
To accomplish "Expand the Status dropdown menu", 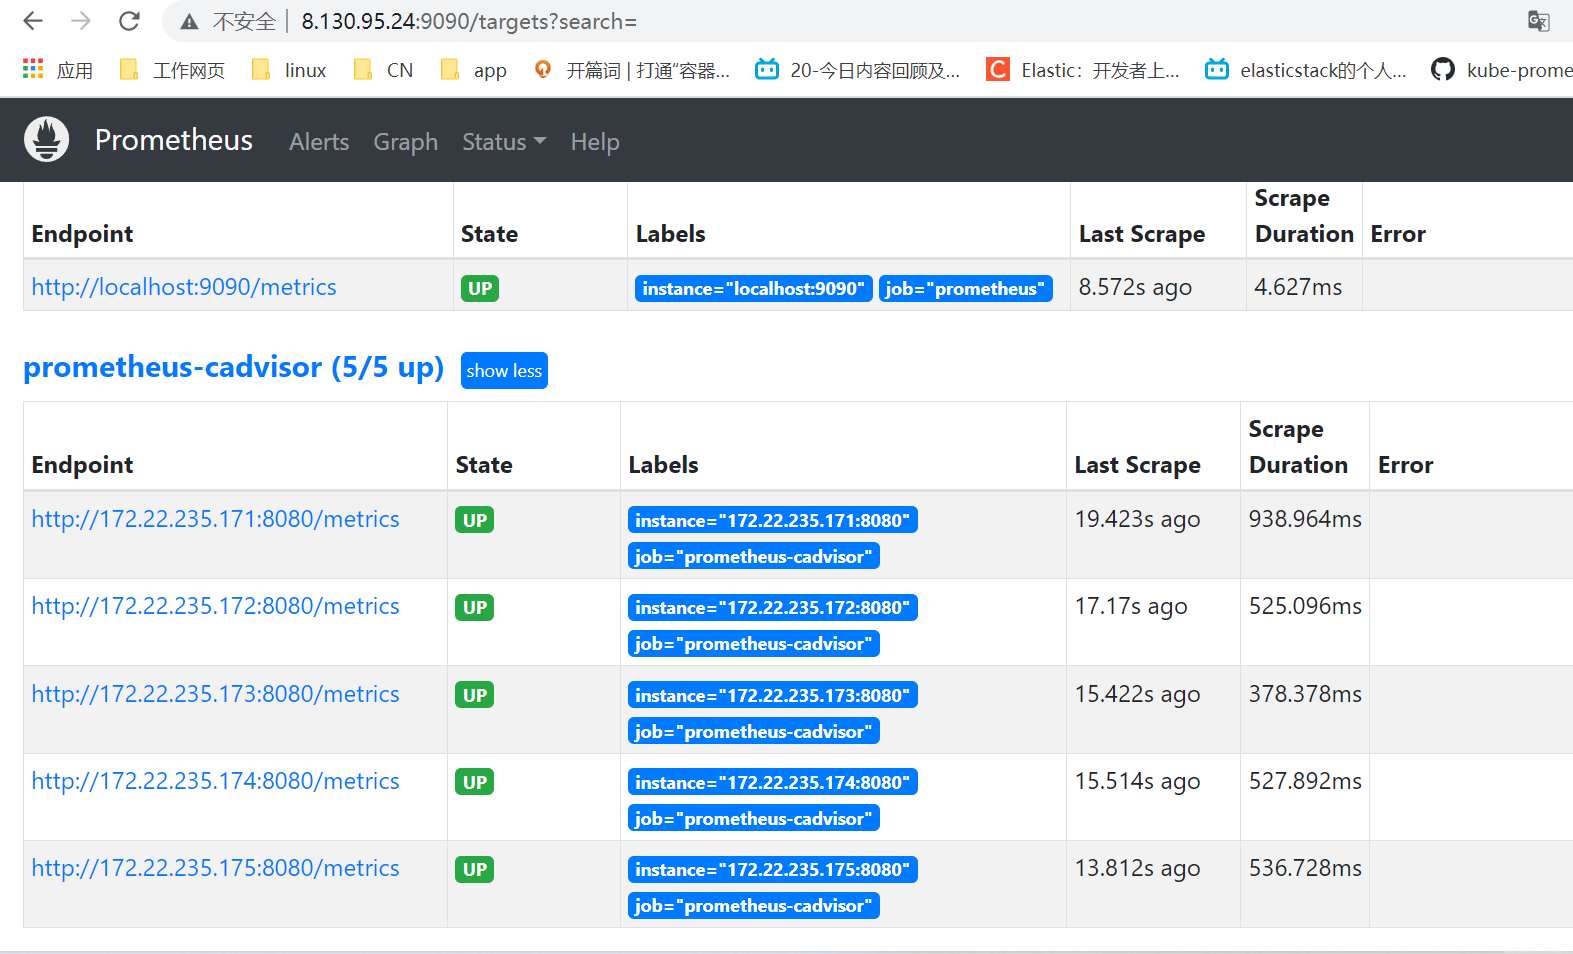I will [504, 142].
